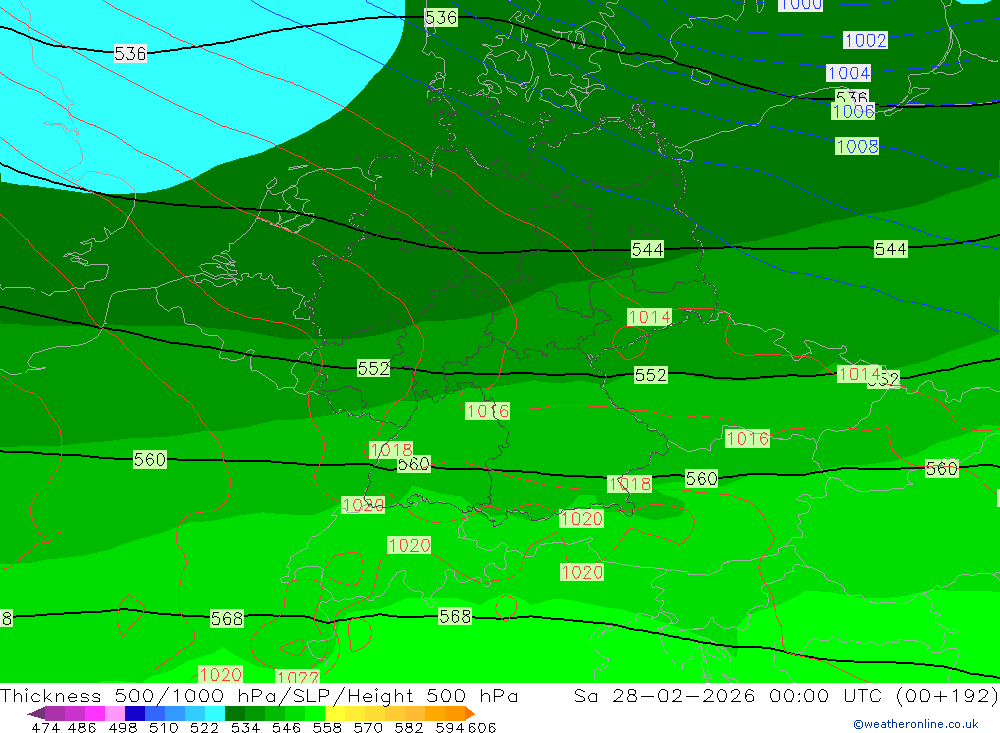This screenshot has height=733, width=1000.
Task: Click the red 1022 label at the bottom
Action: (x=297, y=676)
